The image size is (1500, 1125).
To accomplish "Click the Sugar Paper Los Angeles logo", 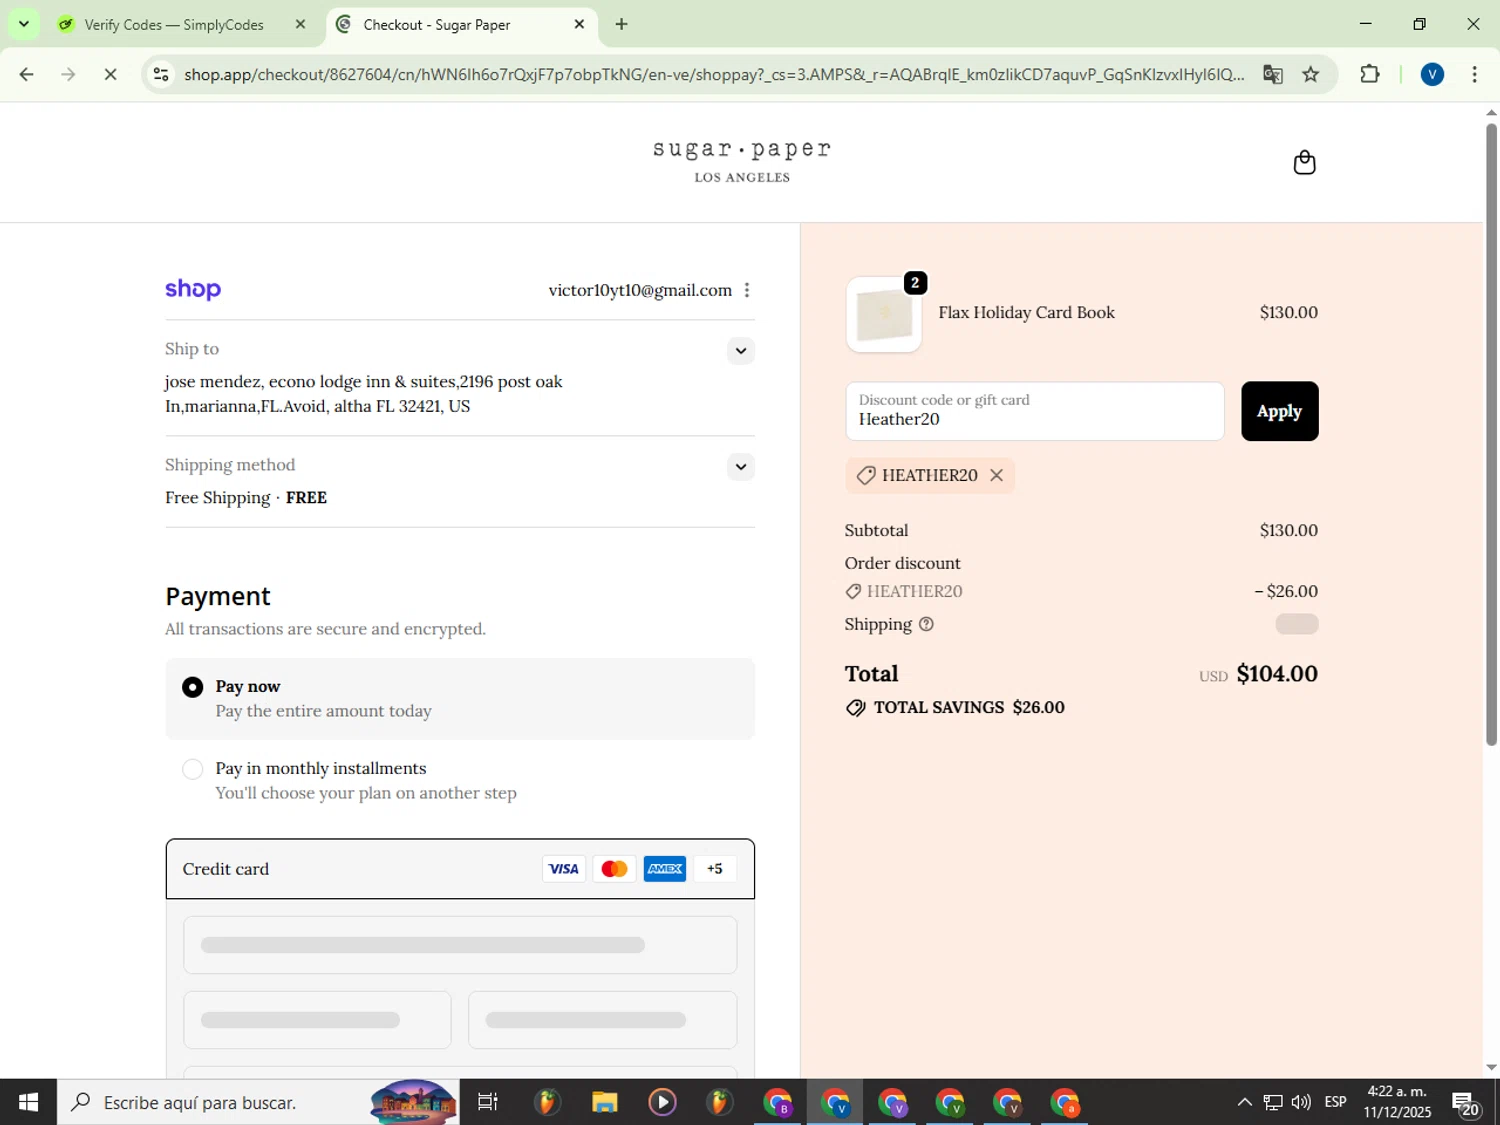I will [742, 161].
